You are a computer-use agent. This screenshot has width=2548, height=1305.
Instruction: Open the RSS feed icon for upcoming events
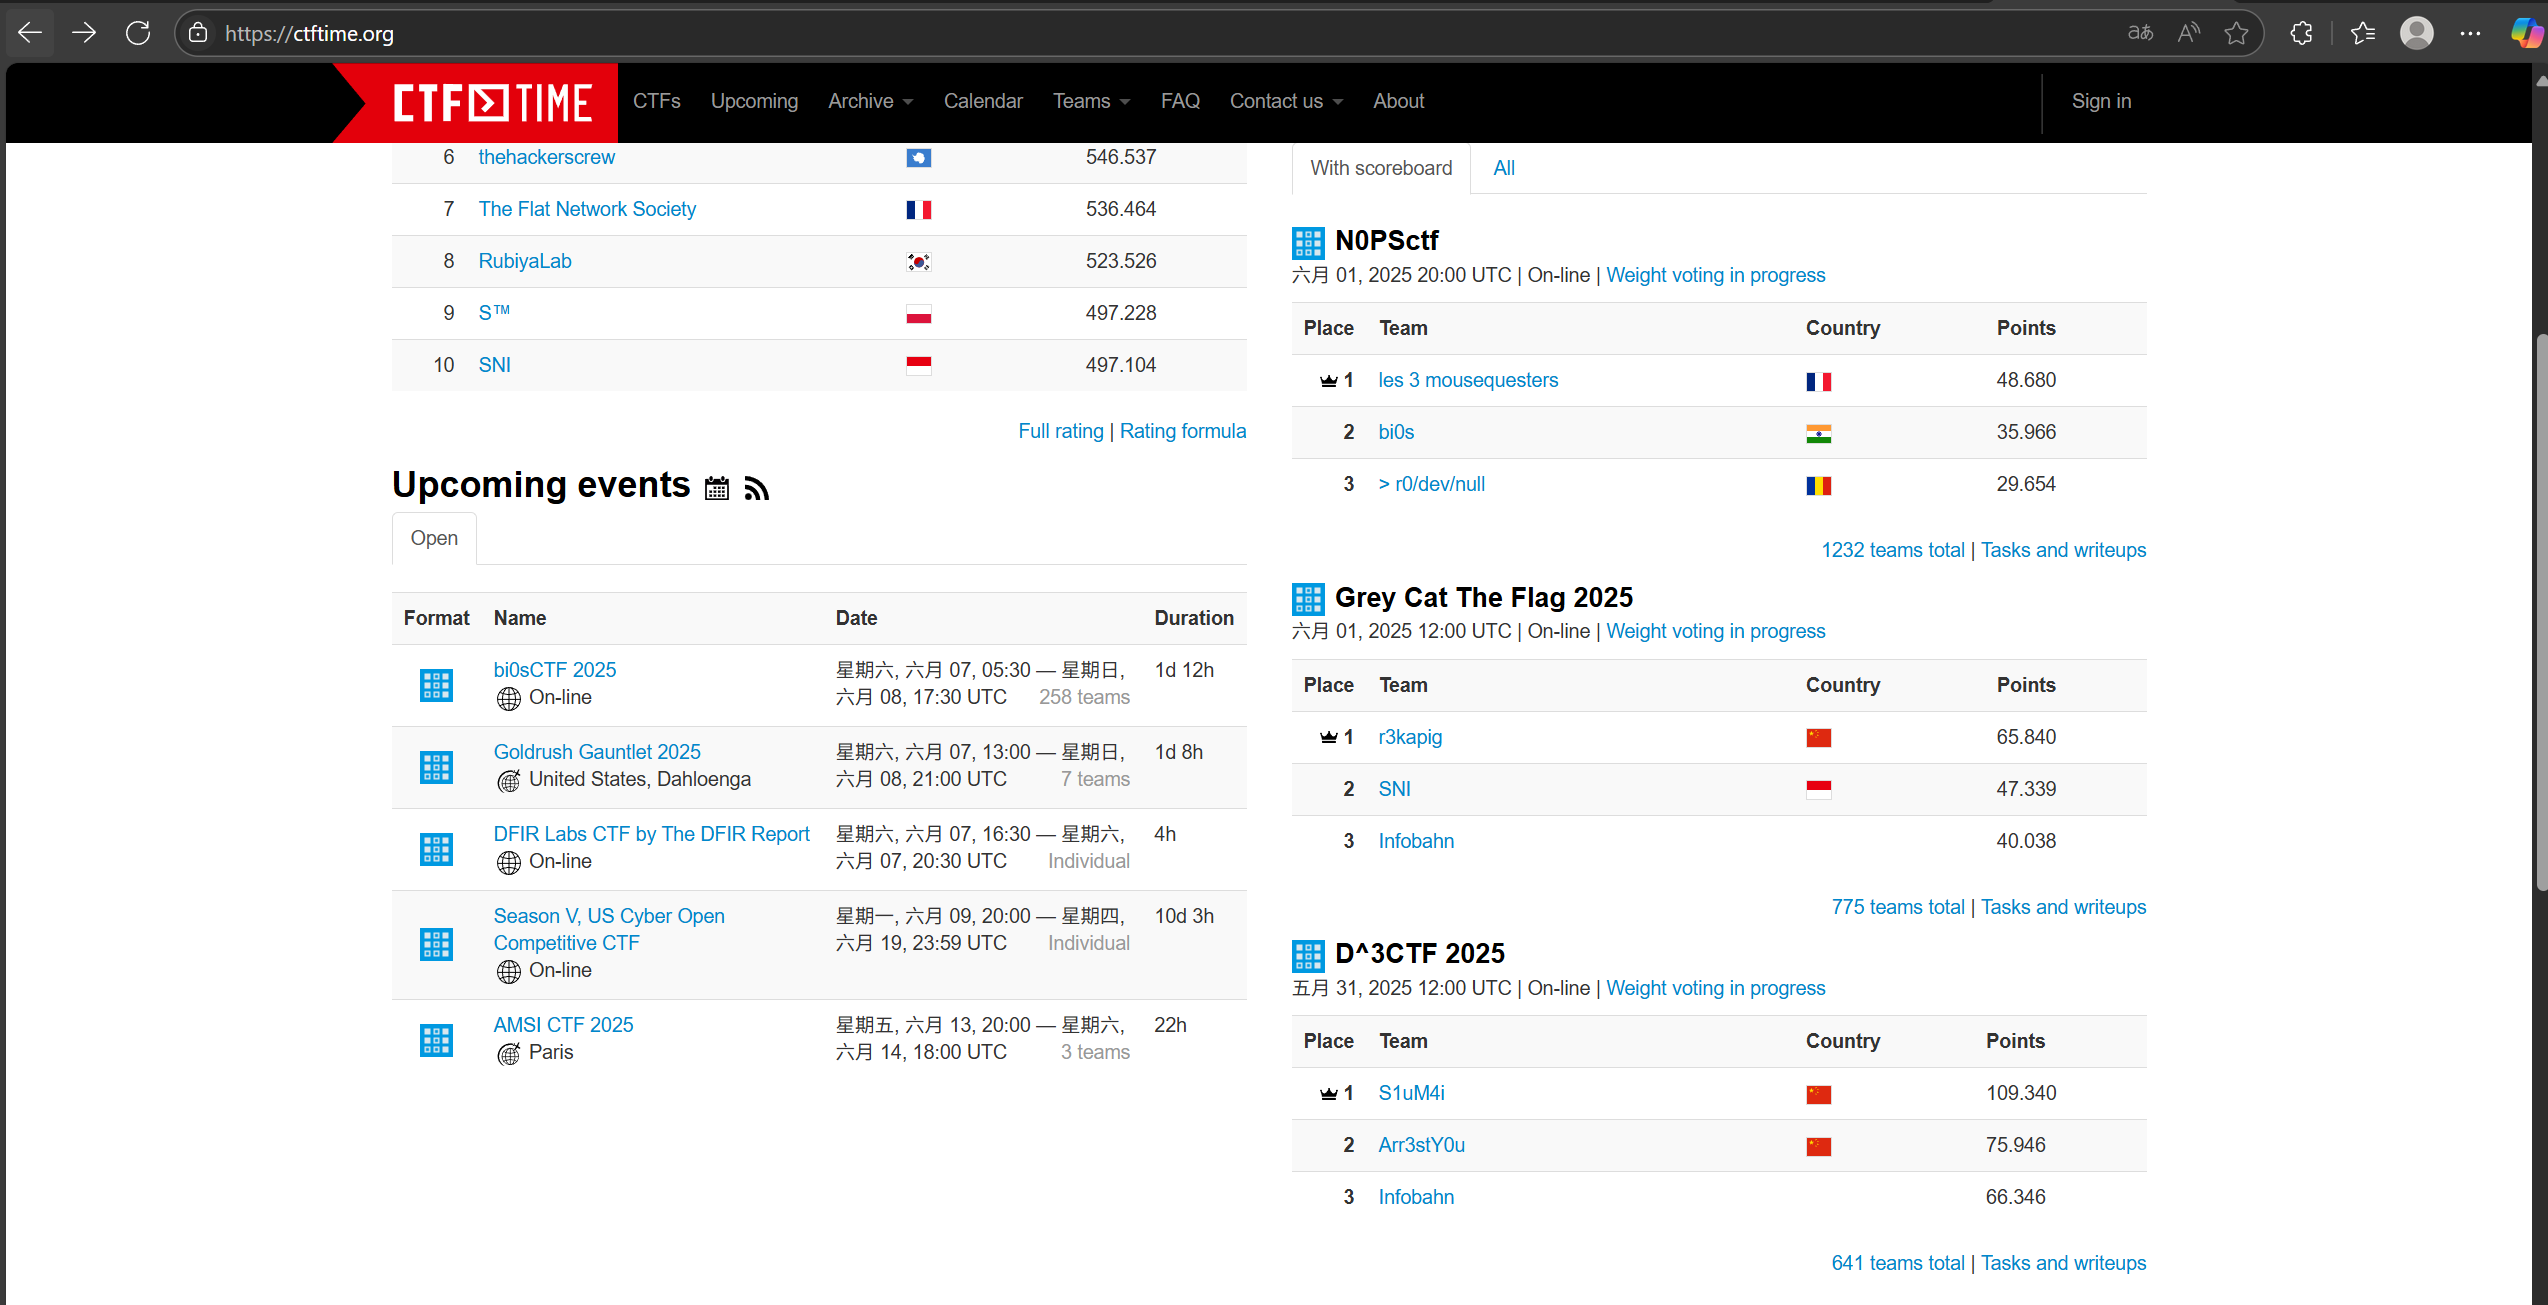[757, 488]
